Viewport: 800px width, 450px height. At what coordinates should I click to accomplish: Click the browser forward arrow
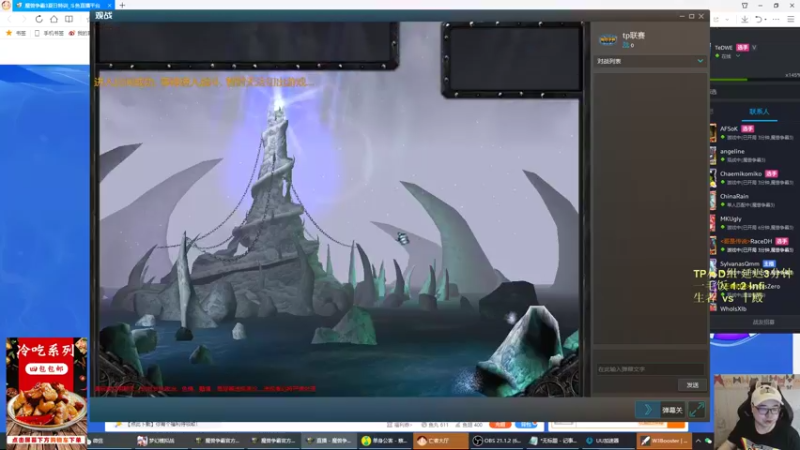[23, 19]
